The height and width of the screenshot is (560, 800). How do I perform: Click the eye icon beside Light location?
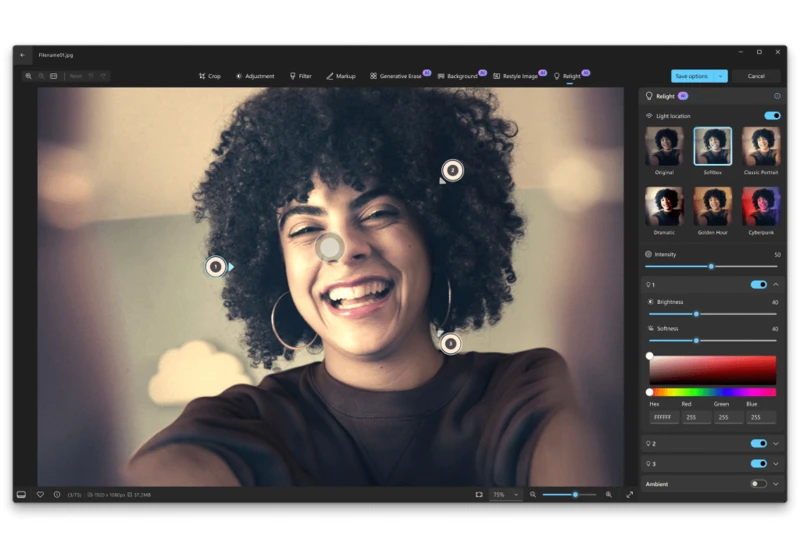point(649,116)
